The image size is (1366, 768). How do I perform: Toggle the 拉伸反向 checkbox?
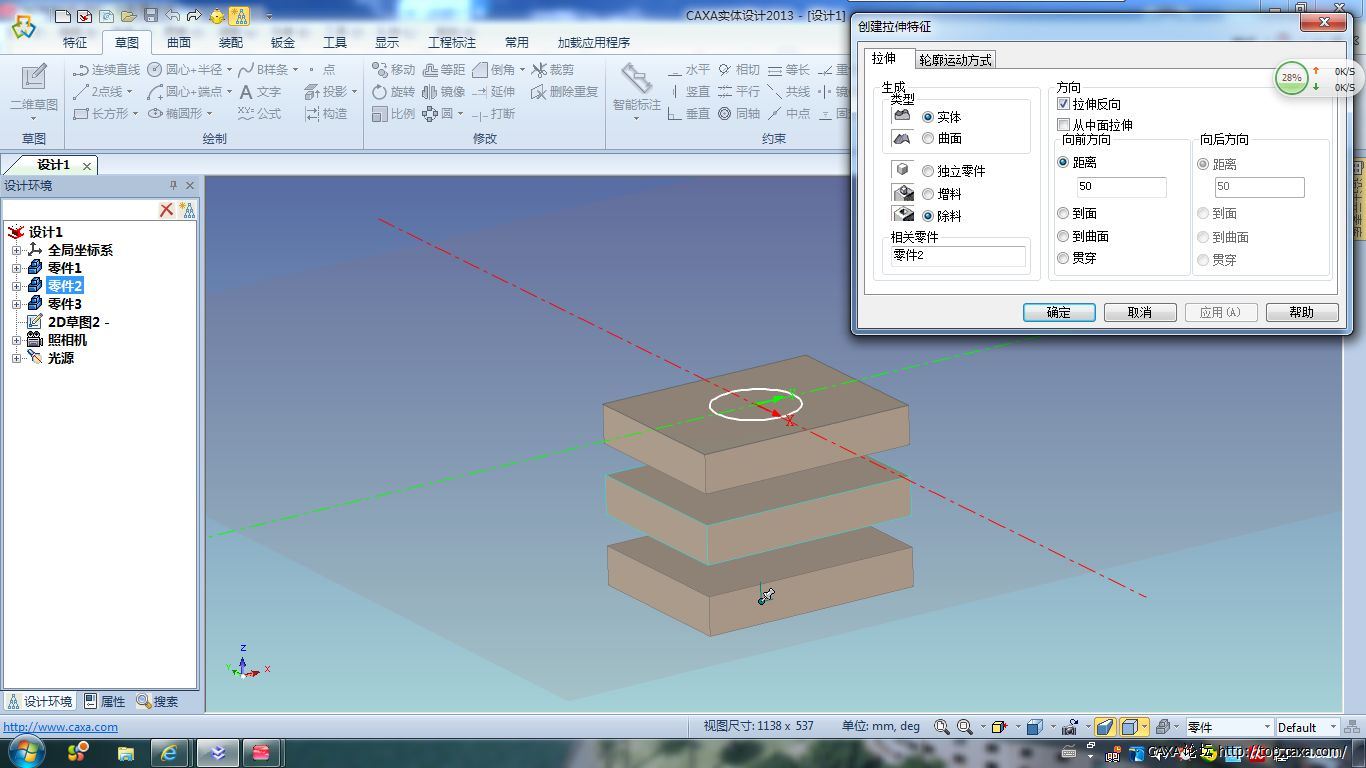pos(1064,104)
